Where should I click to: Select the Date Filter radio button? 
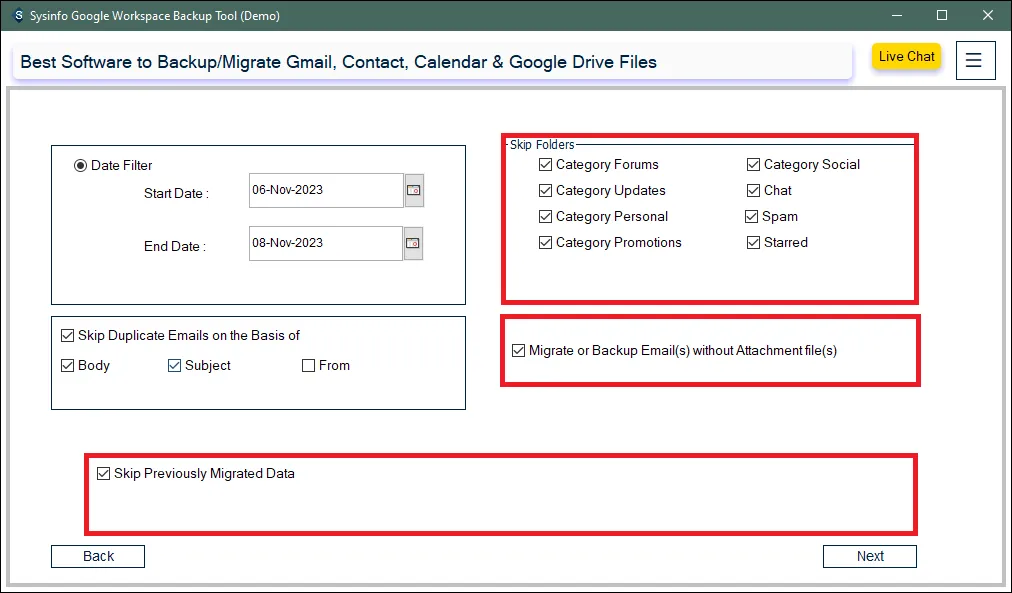click(x=81, y=166)
